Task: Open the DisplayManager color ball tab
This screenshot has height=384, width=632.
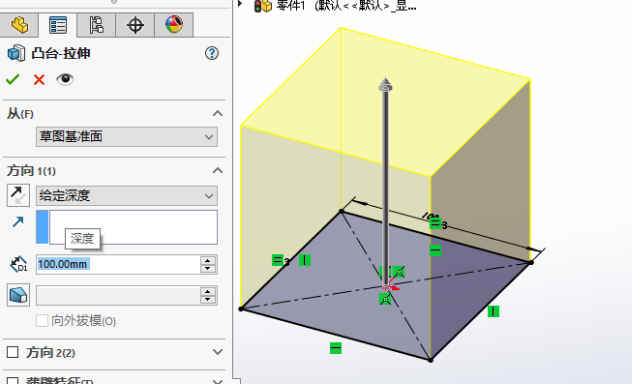Action: pos(174,25)
